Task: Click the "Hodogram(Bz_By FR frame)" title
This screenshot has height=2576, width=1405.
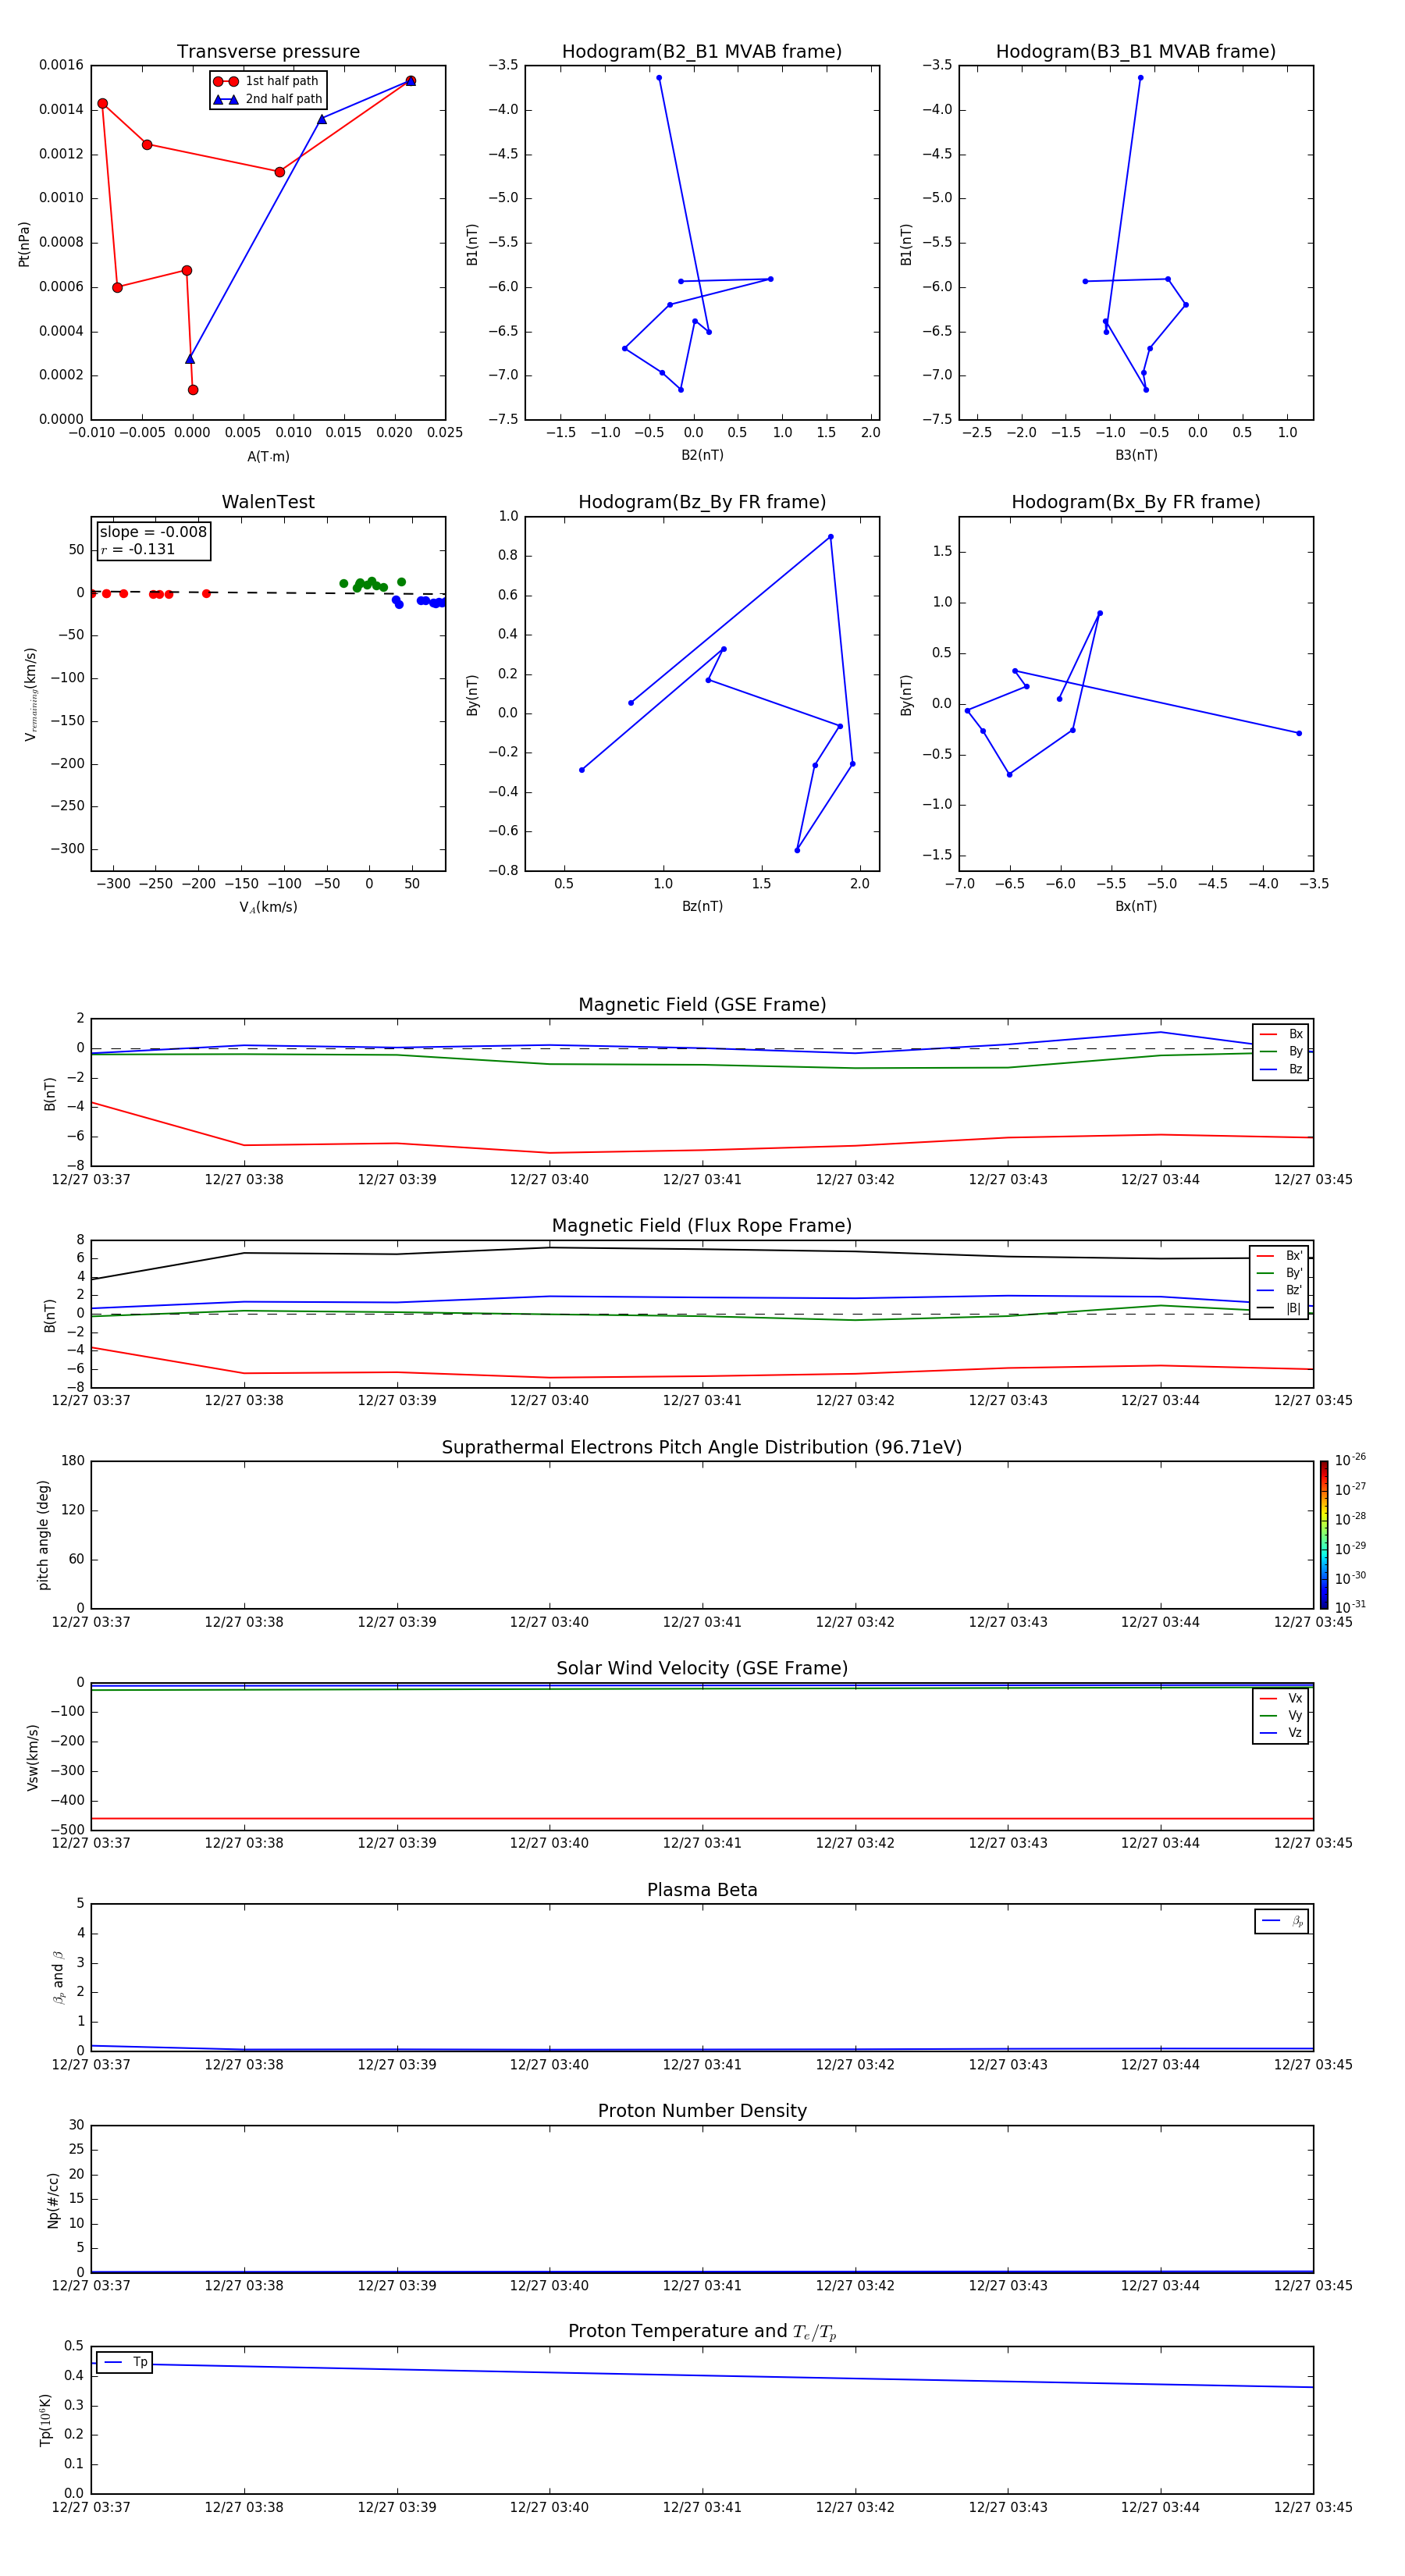Action: pos(702,502)
